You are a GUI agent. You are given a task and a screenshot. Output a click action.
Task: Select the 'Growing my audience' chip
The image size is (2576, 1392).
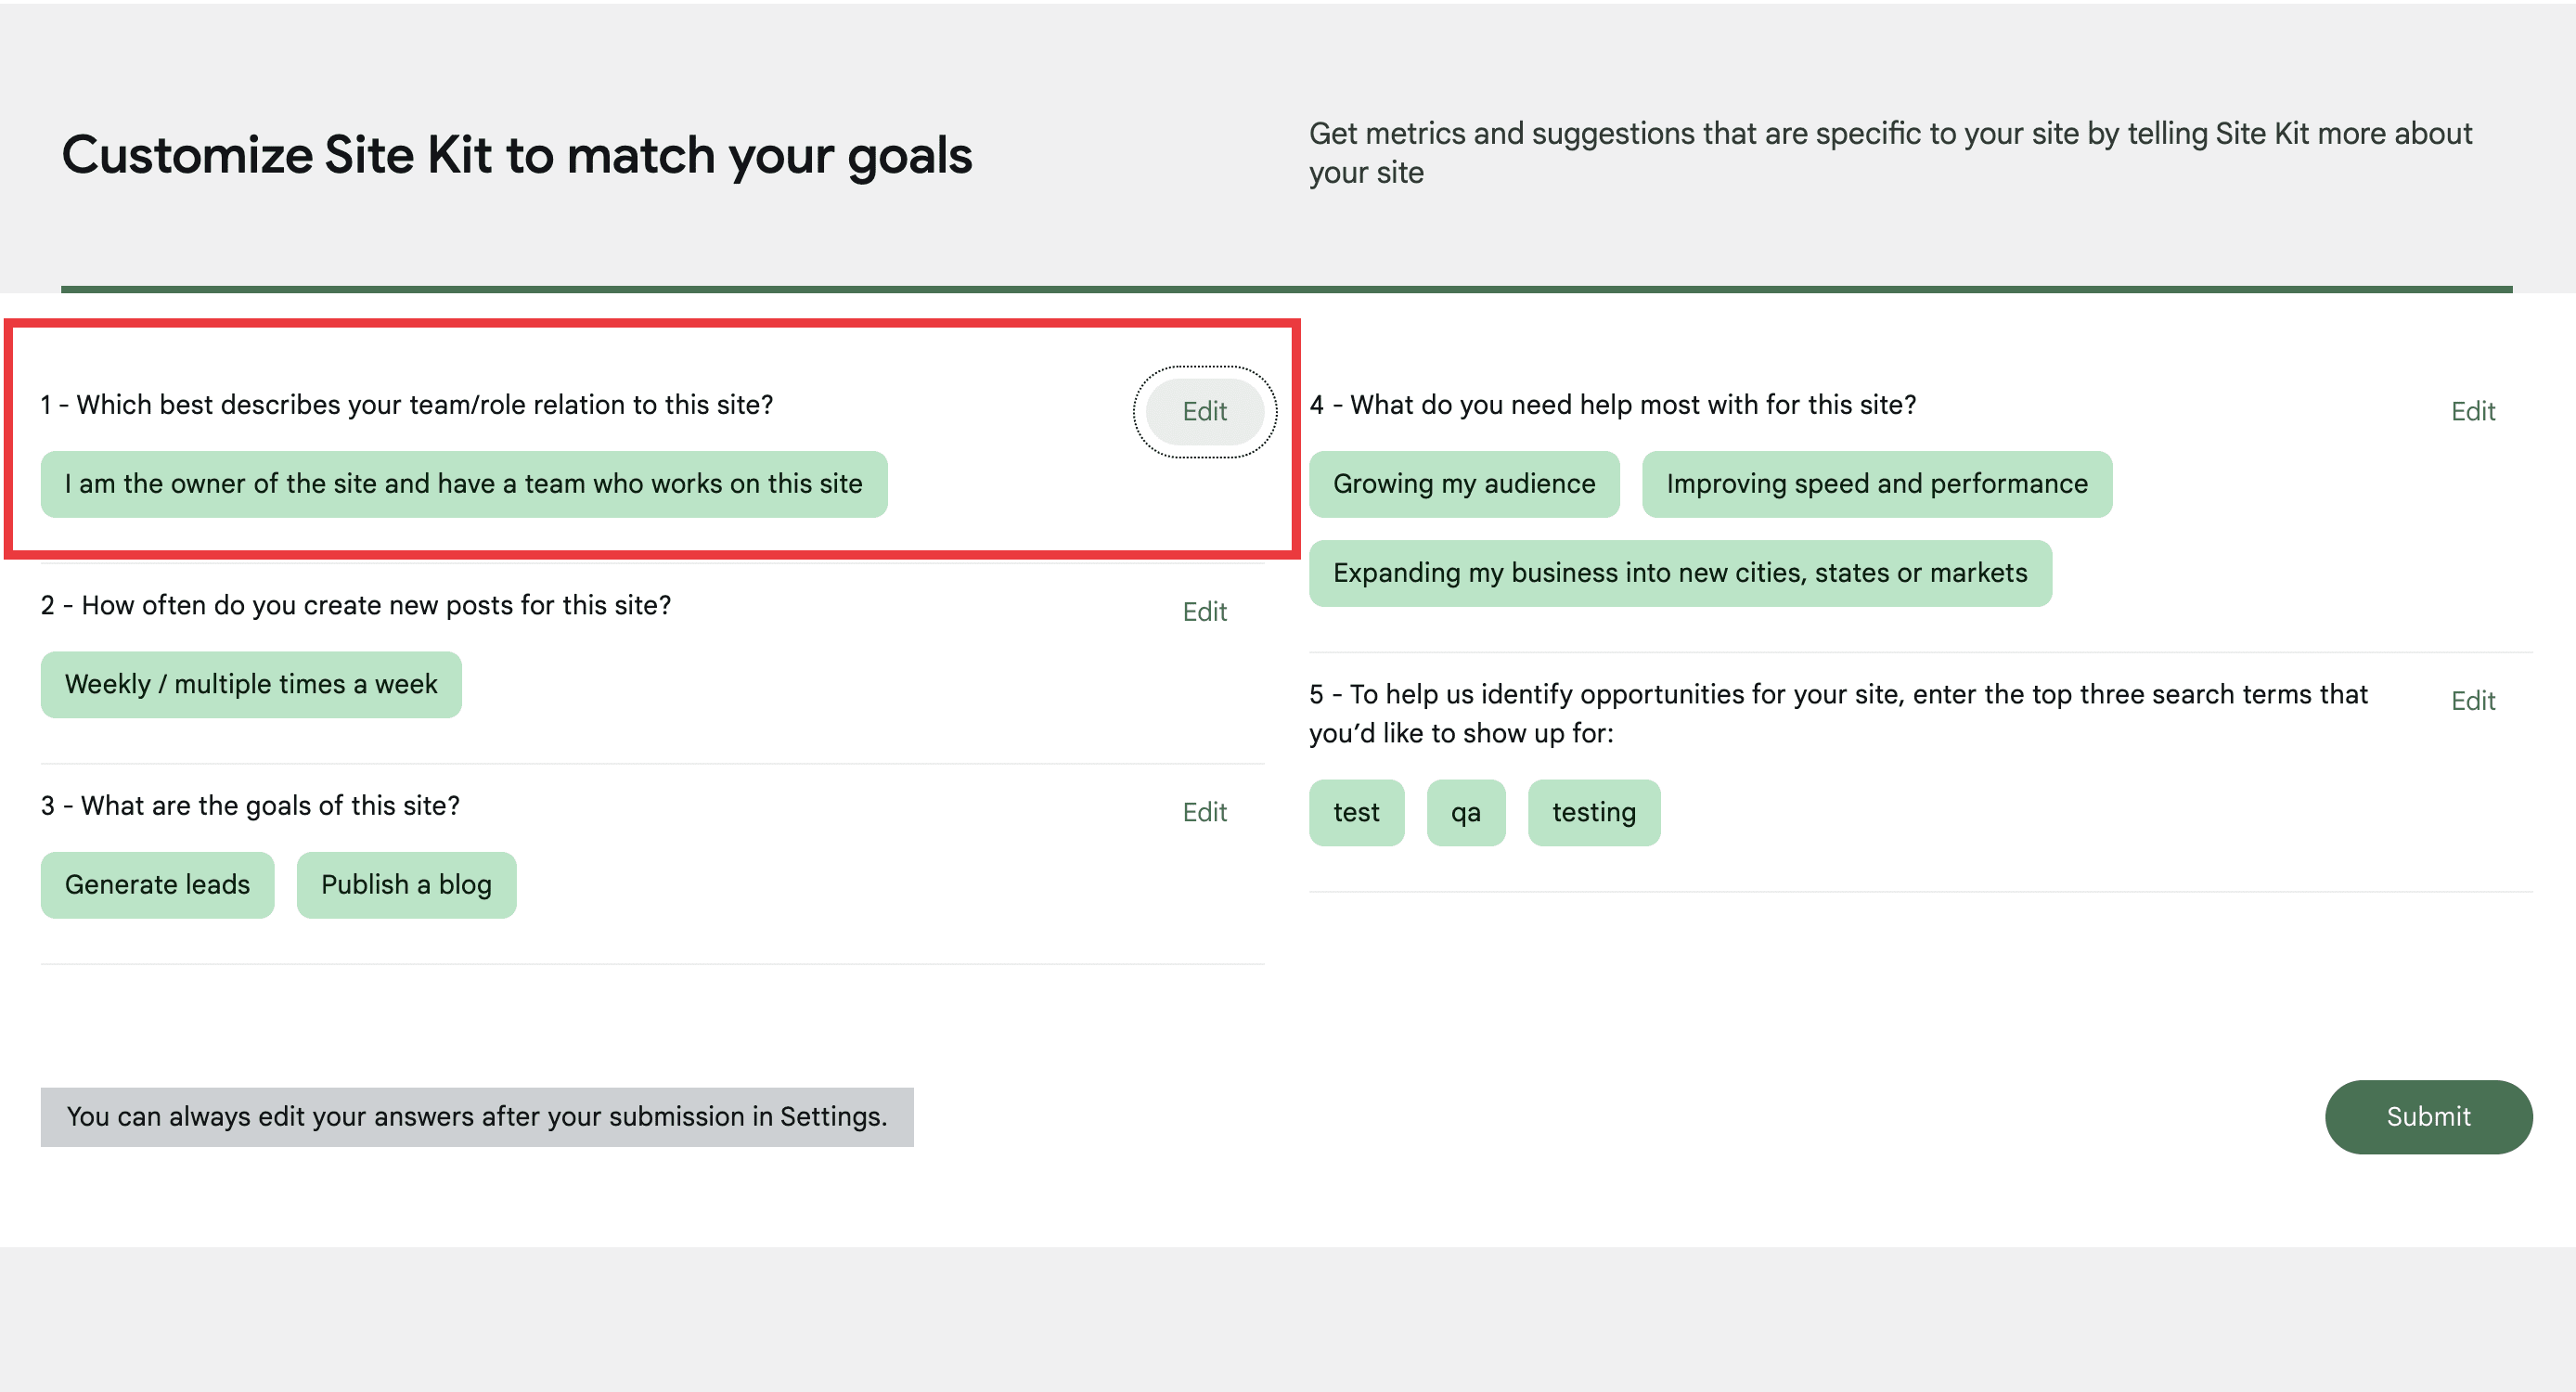point(1463,484)
